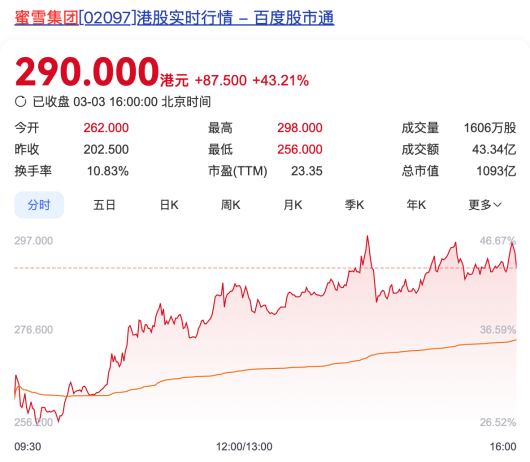Select the 季K chart tab
530x462 pixels.
355,205
